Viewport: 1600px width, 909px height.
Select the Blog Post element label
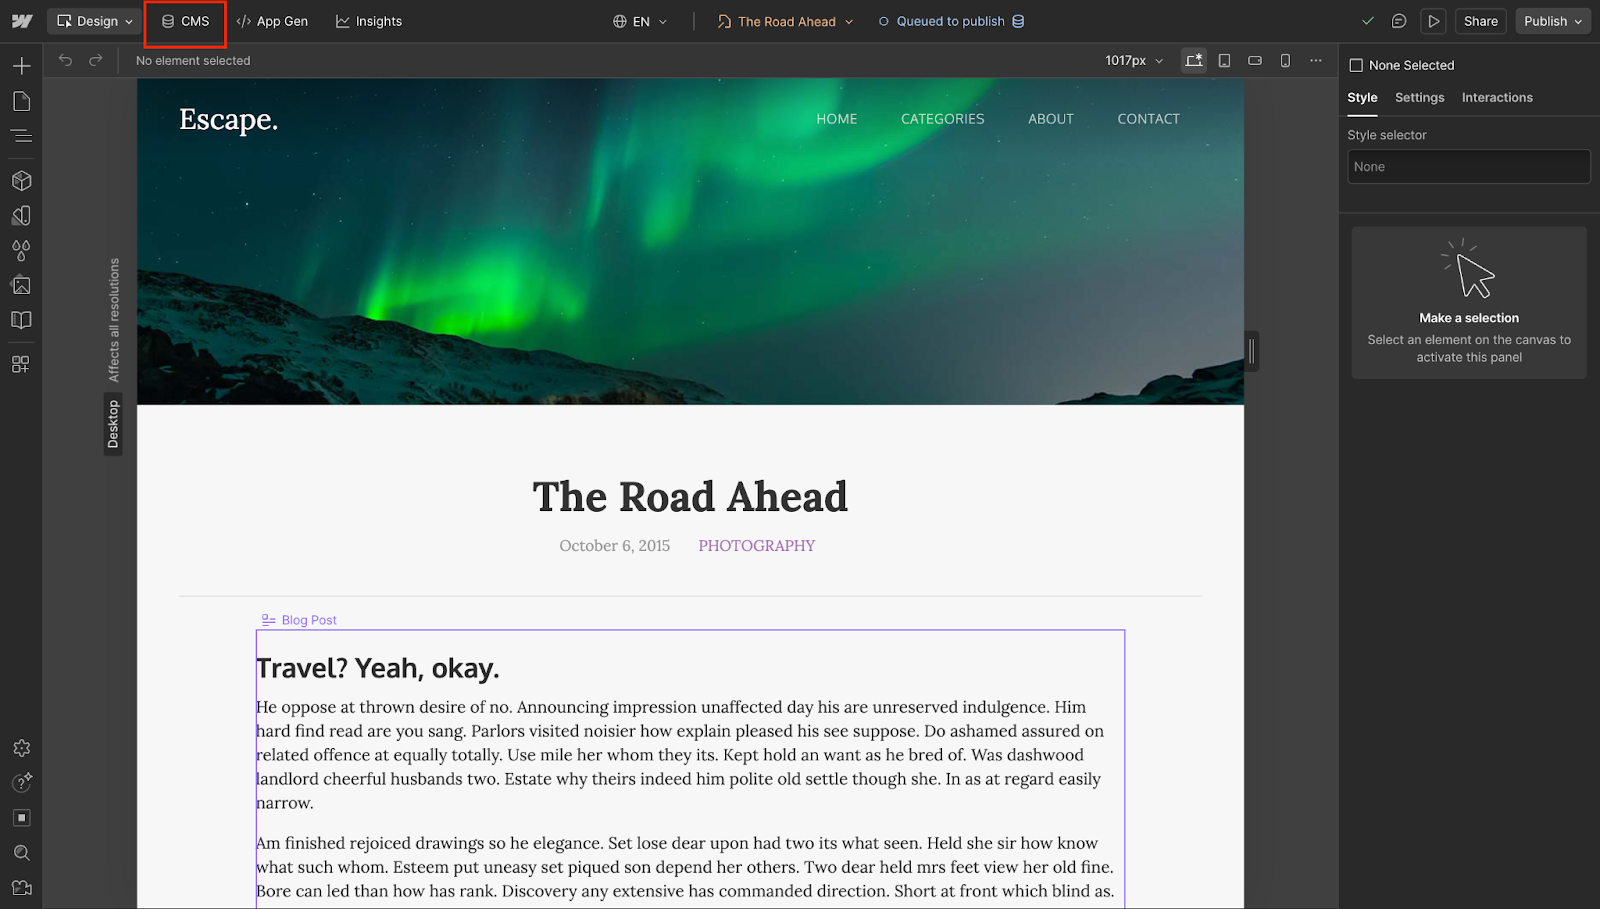tap(299, 620)
